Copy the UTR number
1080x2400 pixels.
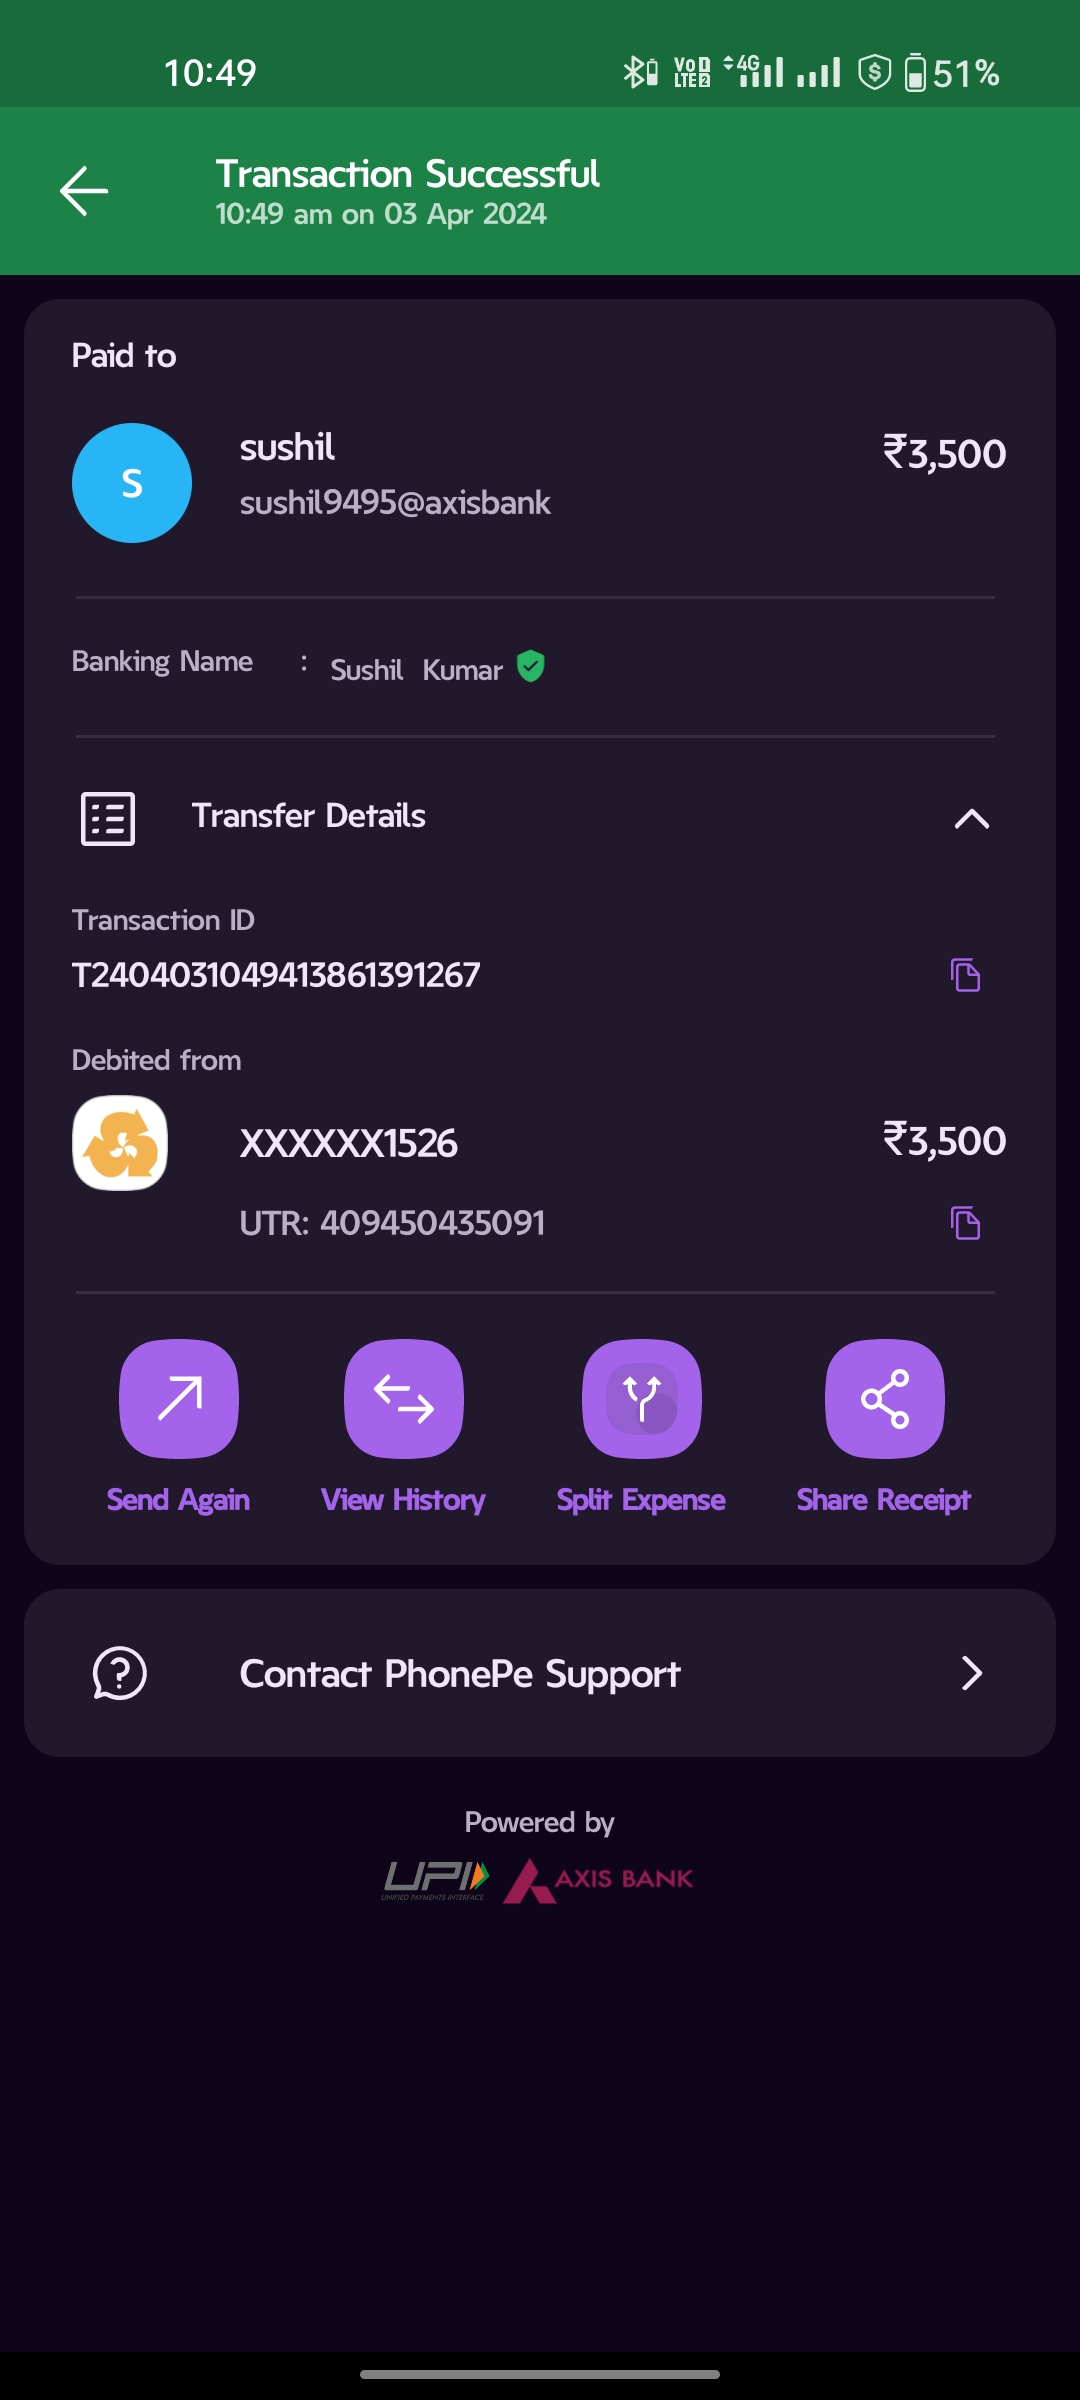click(965, 1223)
